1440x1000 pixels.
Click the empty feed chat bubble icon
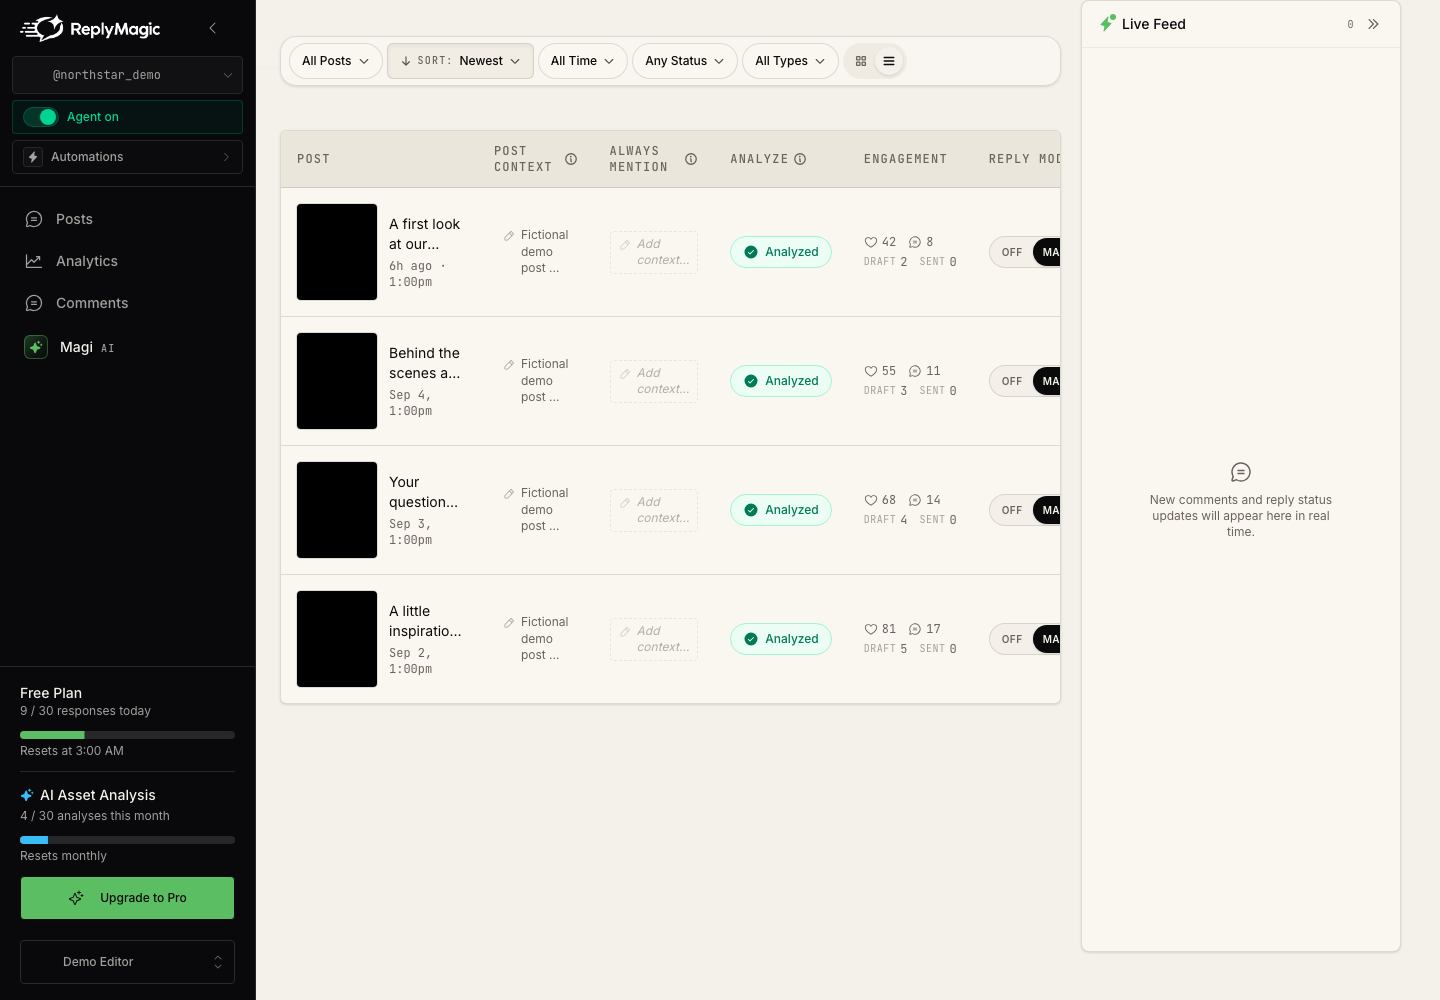click(x=1241, y=472)
